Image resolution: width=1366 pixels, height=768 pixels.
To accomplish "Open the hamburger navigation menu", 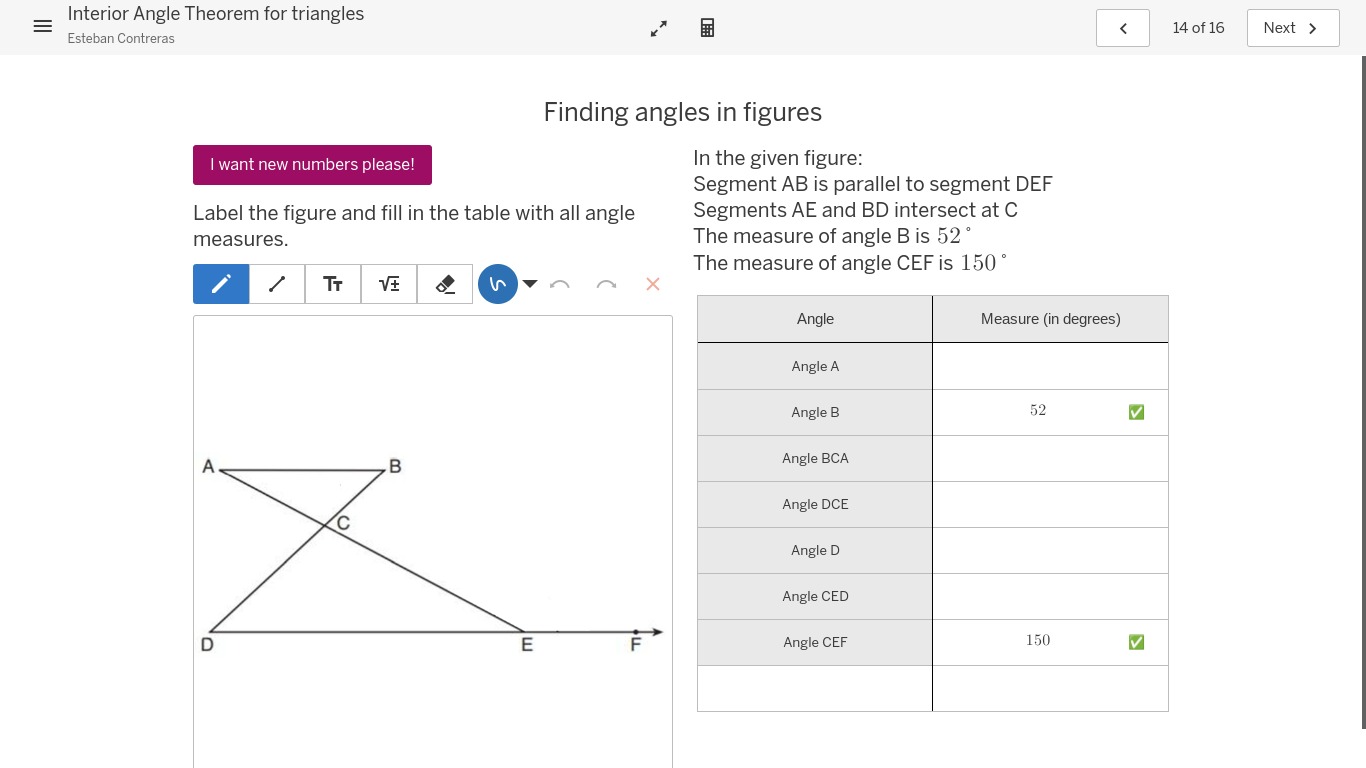I will (42, 27).
